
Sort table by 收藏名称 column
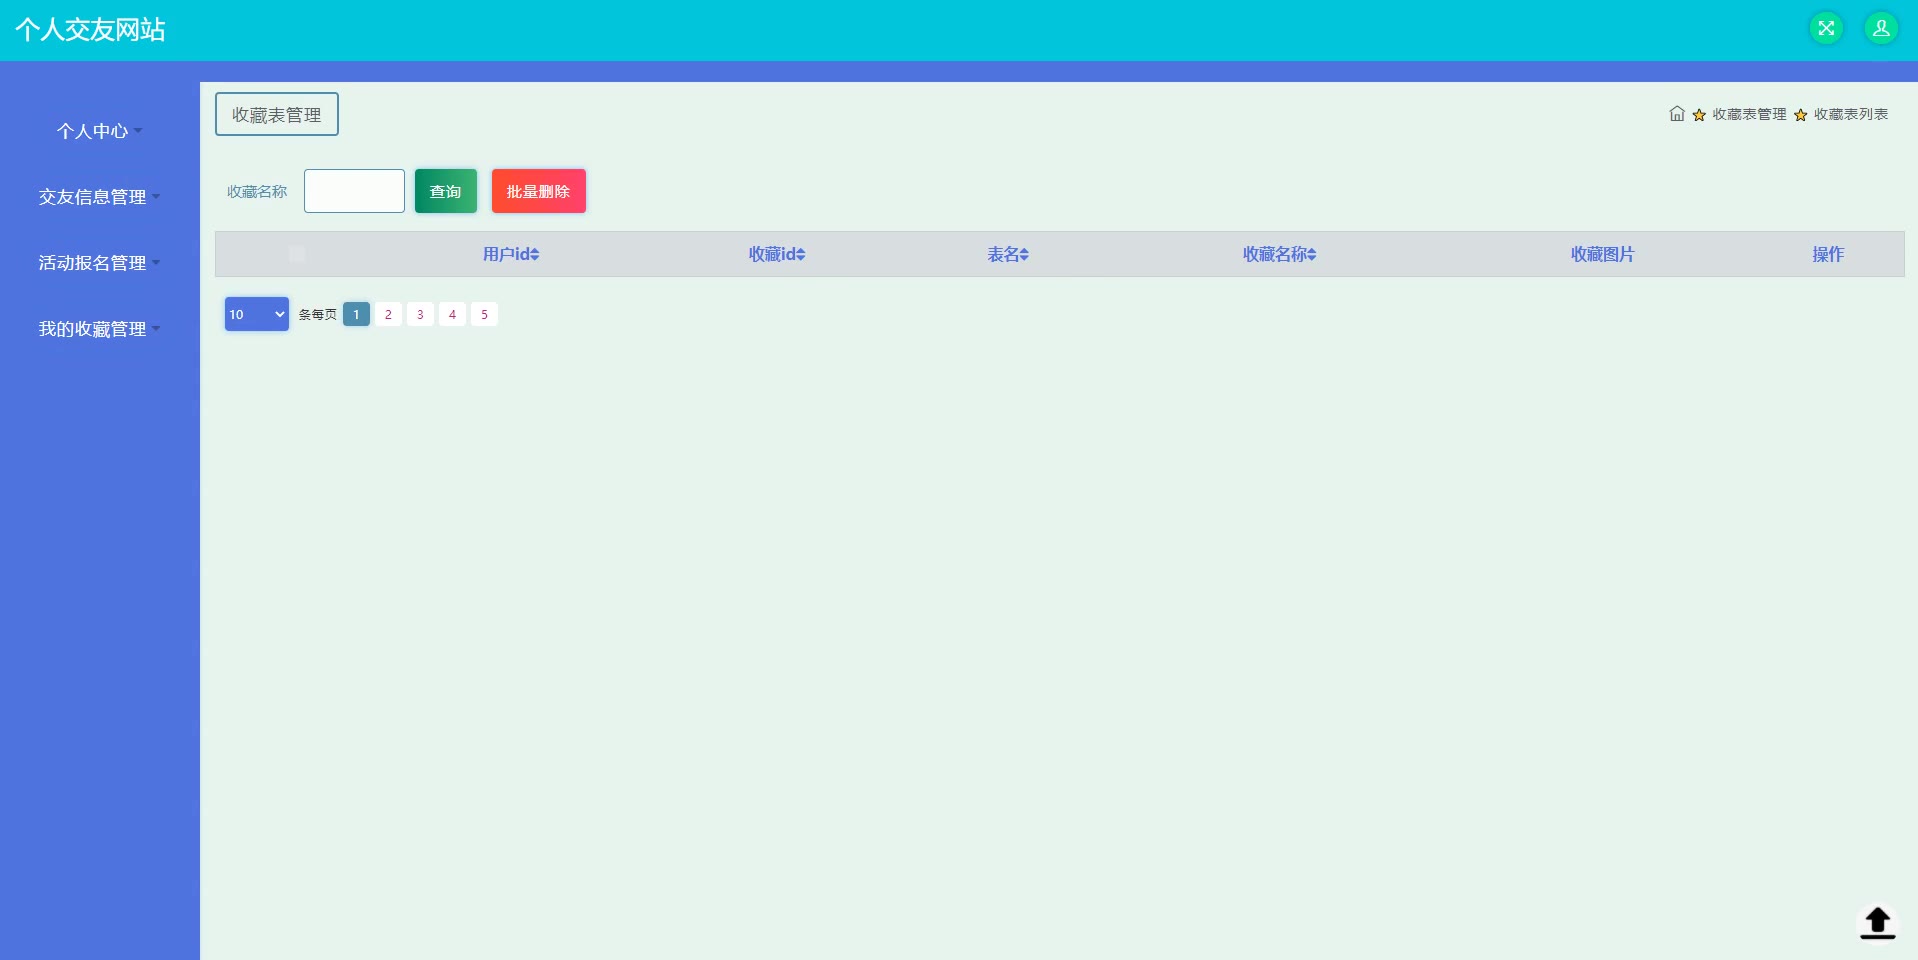tap(1279, 254)
